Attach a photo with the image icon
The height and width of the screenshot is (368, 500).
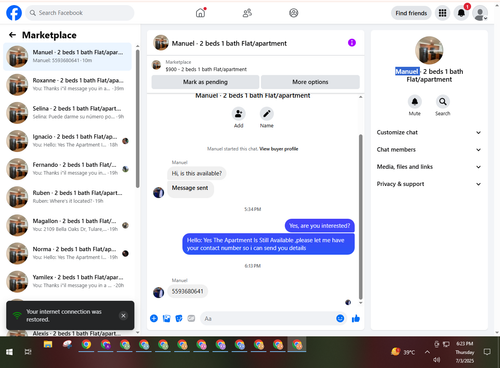[x=166, y=318]
